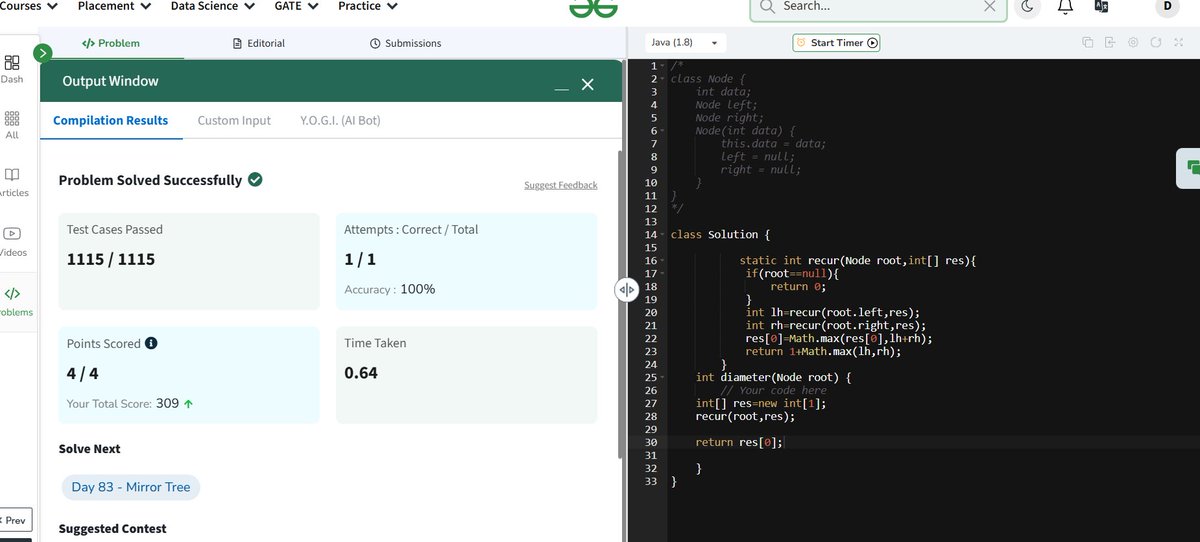Open Day 83 - Mirror Tree problem
The height and width of the screenshot is (542, 1200).
tap(130, 487)
